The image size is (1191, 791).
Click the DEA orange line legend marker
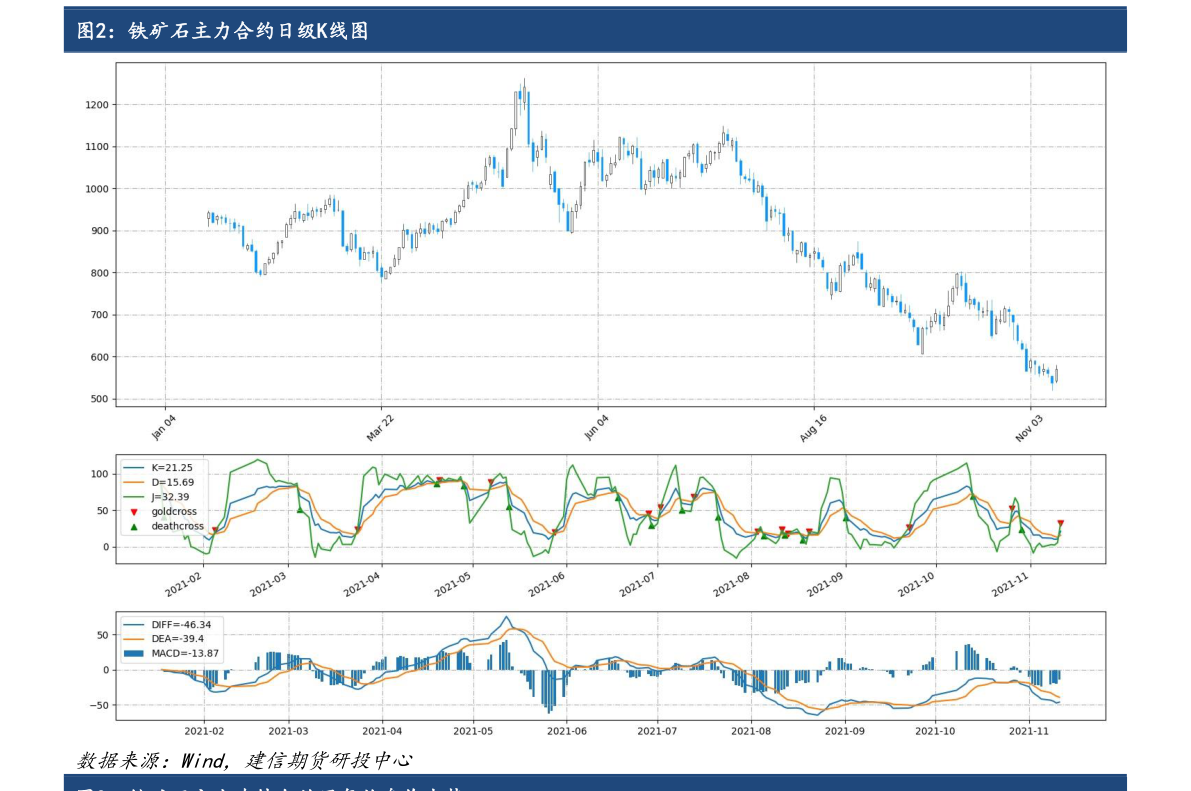click(134, 639)
